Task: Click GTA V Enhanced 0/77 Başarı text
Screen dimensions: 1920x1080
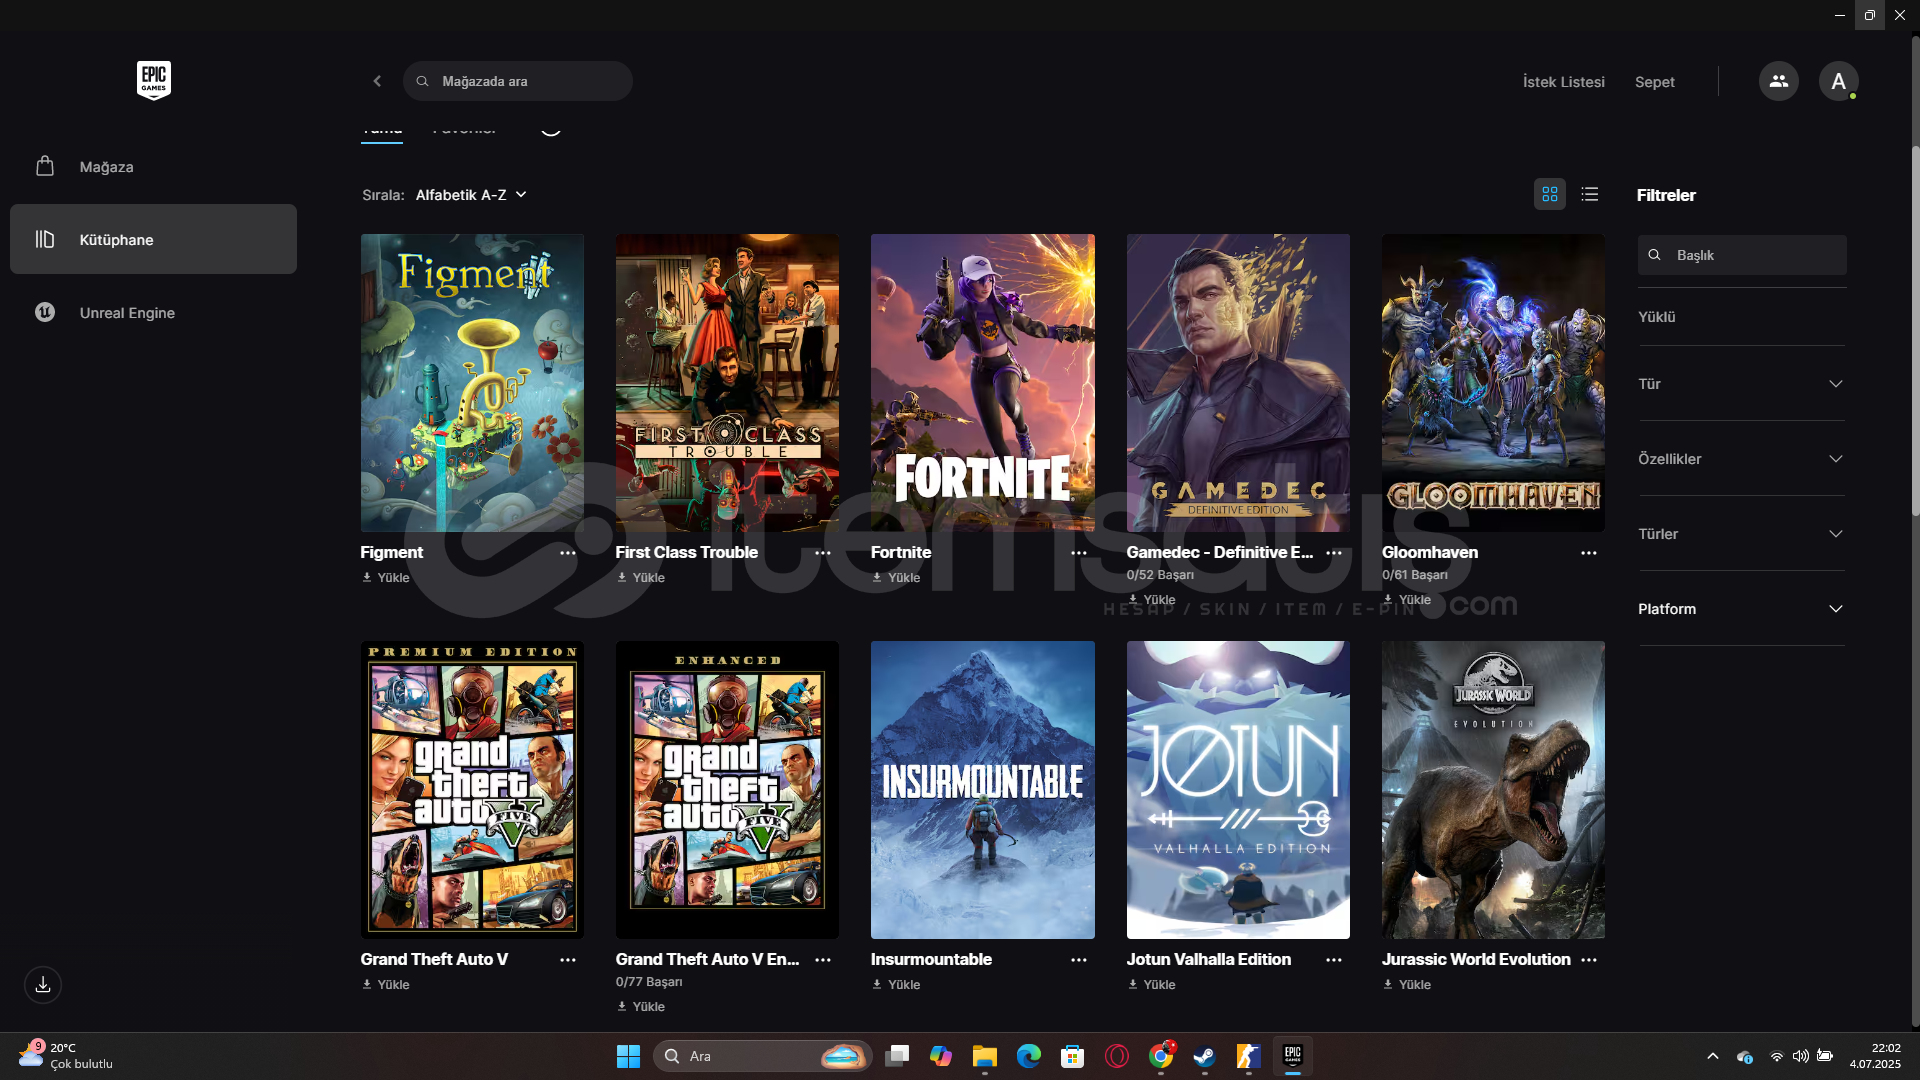Action: pos(649,982)
